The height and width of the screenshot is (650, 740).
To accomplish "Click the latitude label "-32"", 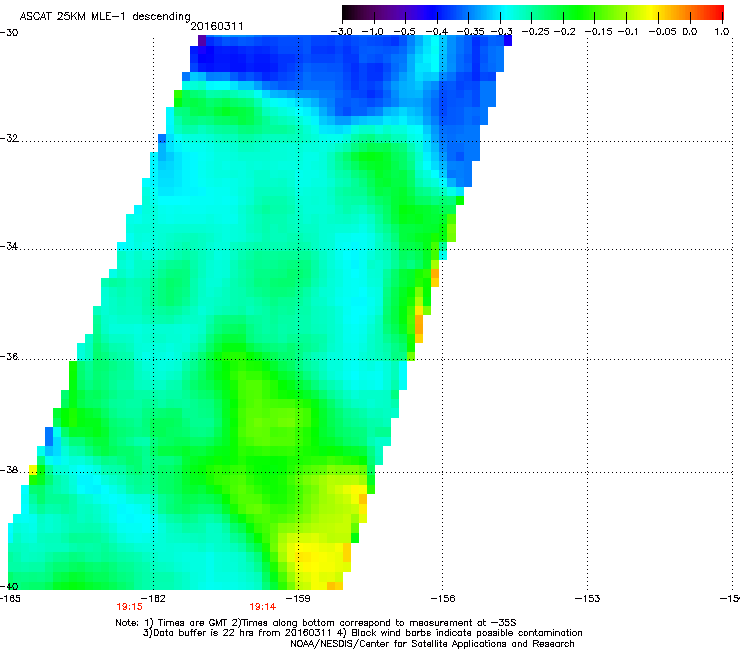I will coord(9,138).
